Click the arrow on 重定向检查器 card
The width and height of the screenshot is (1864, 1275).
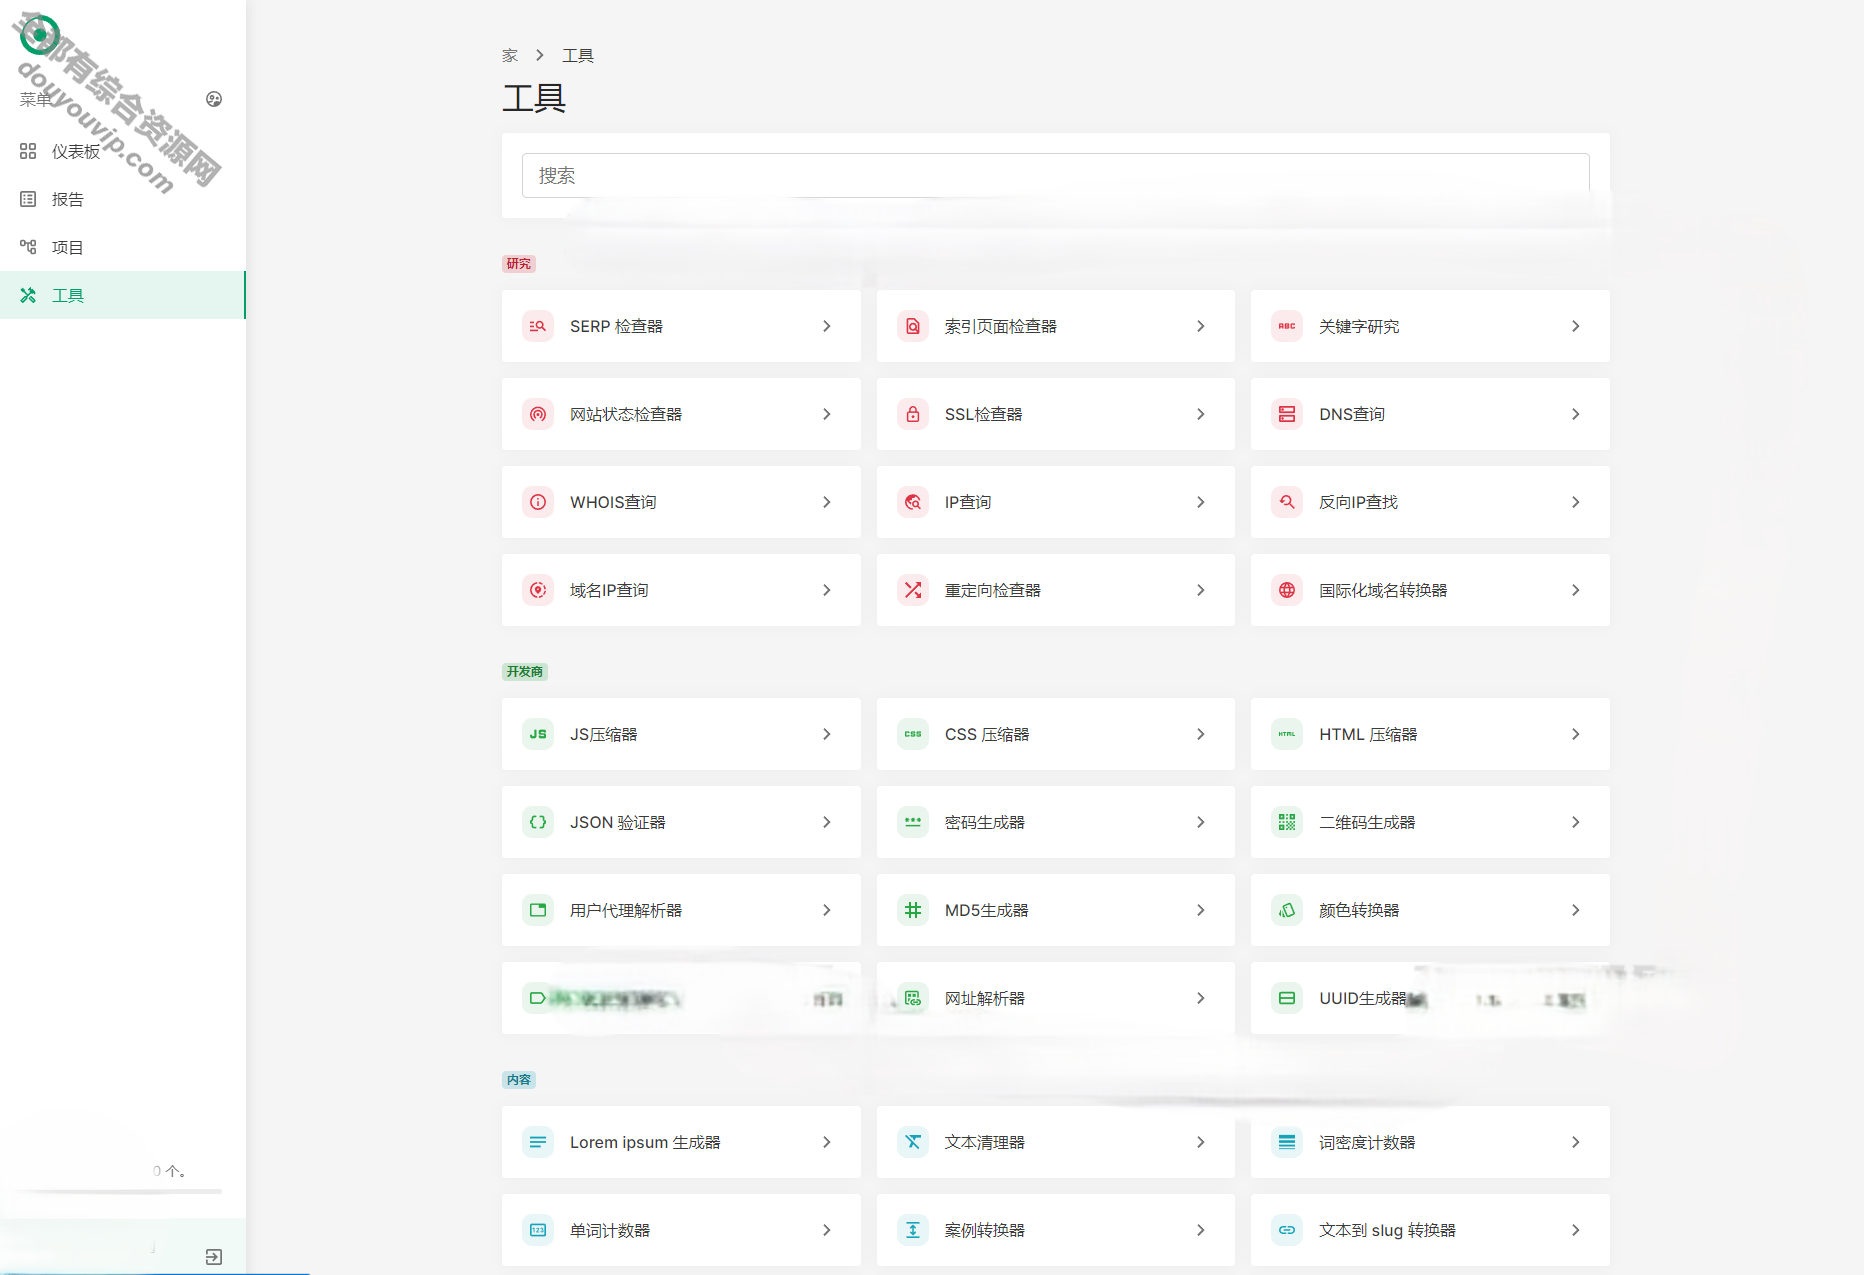[1201, 590]
